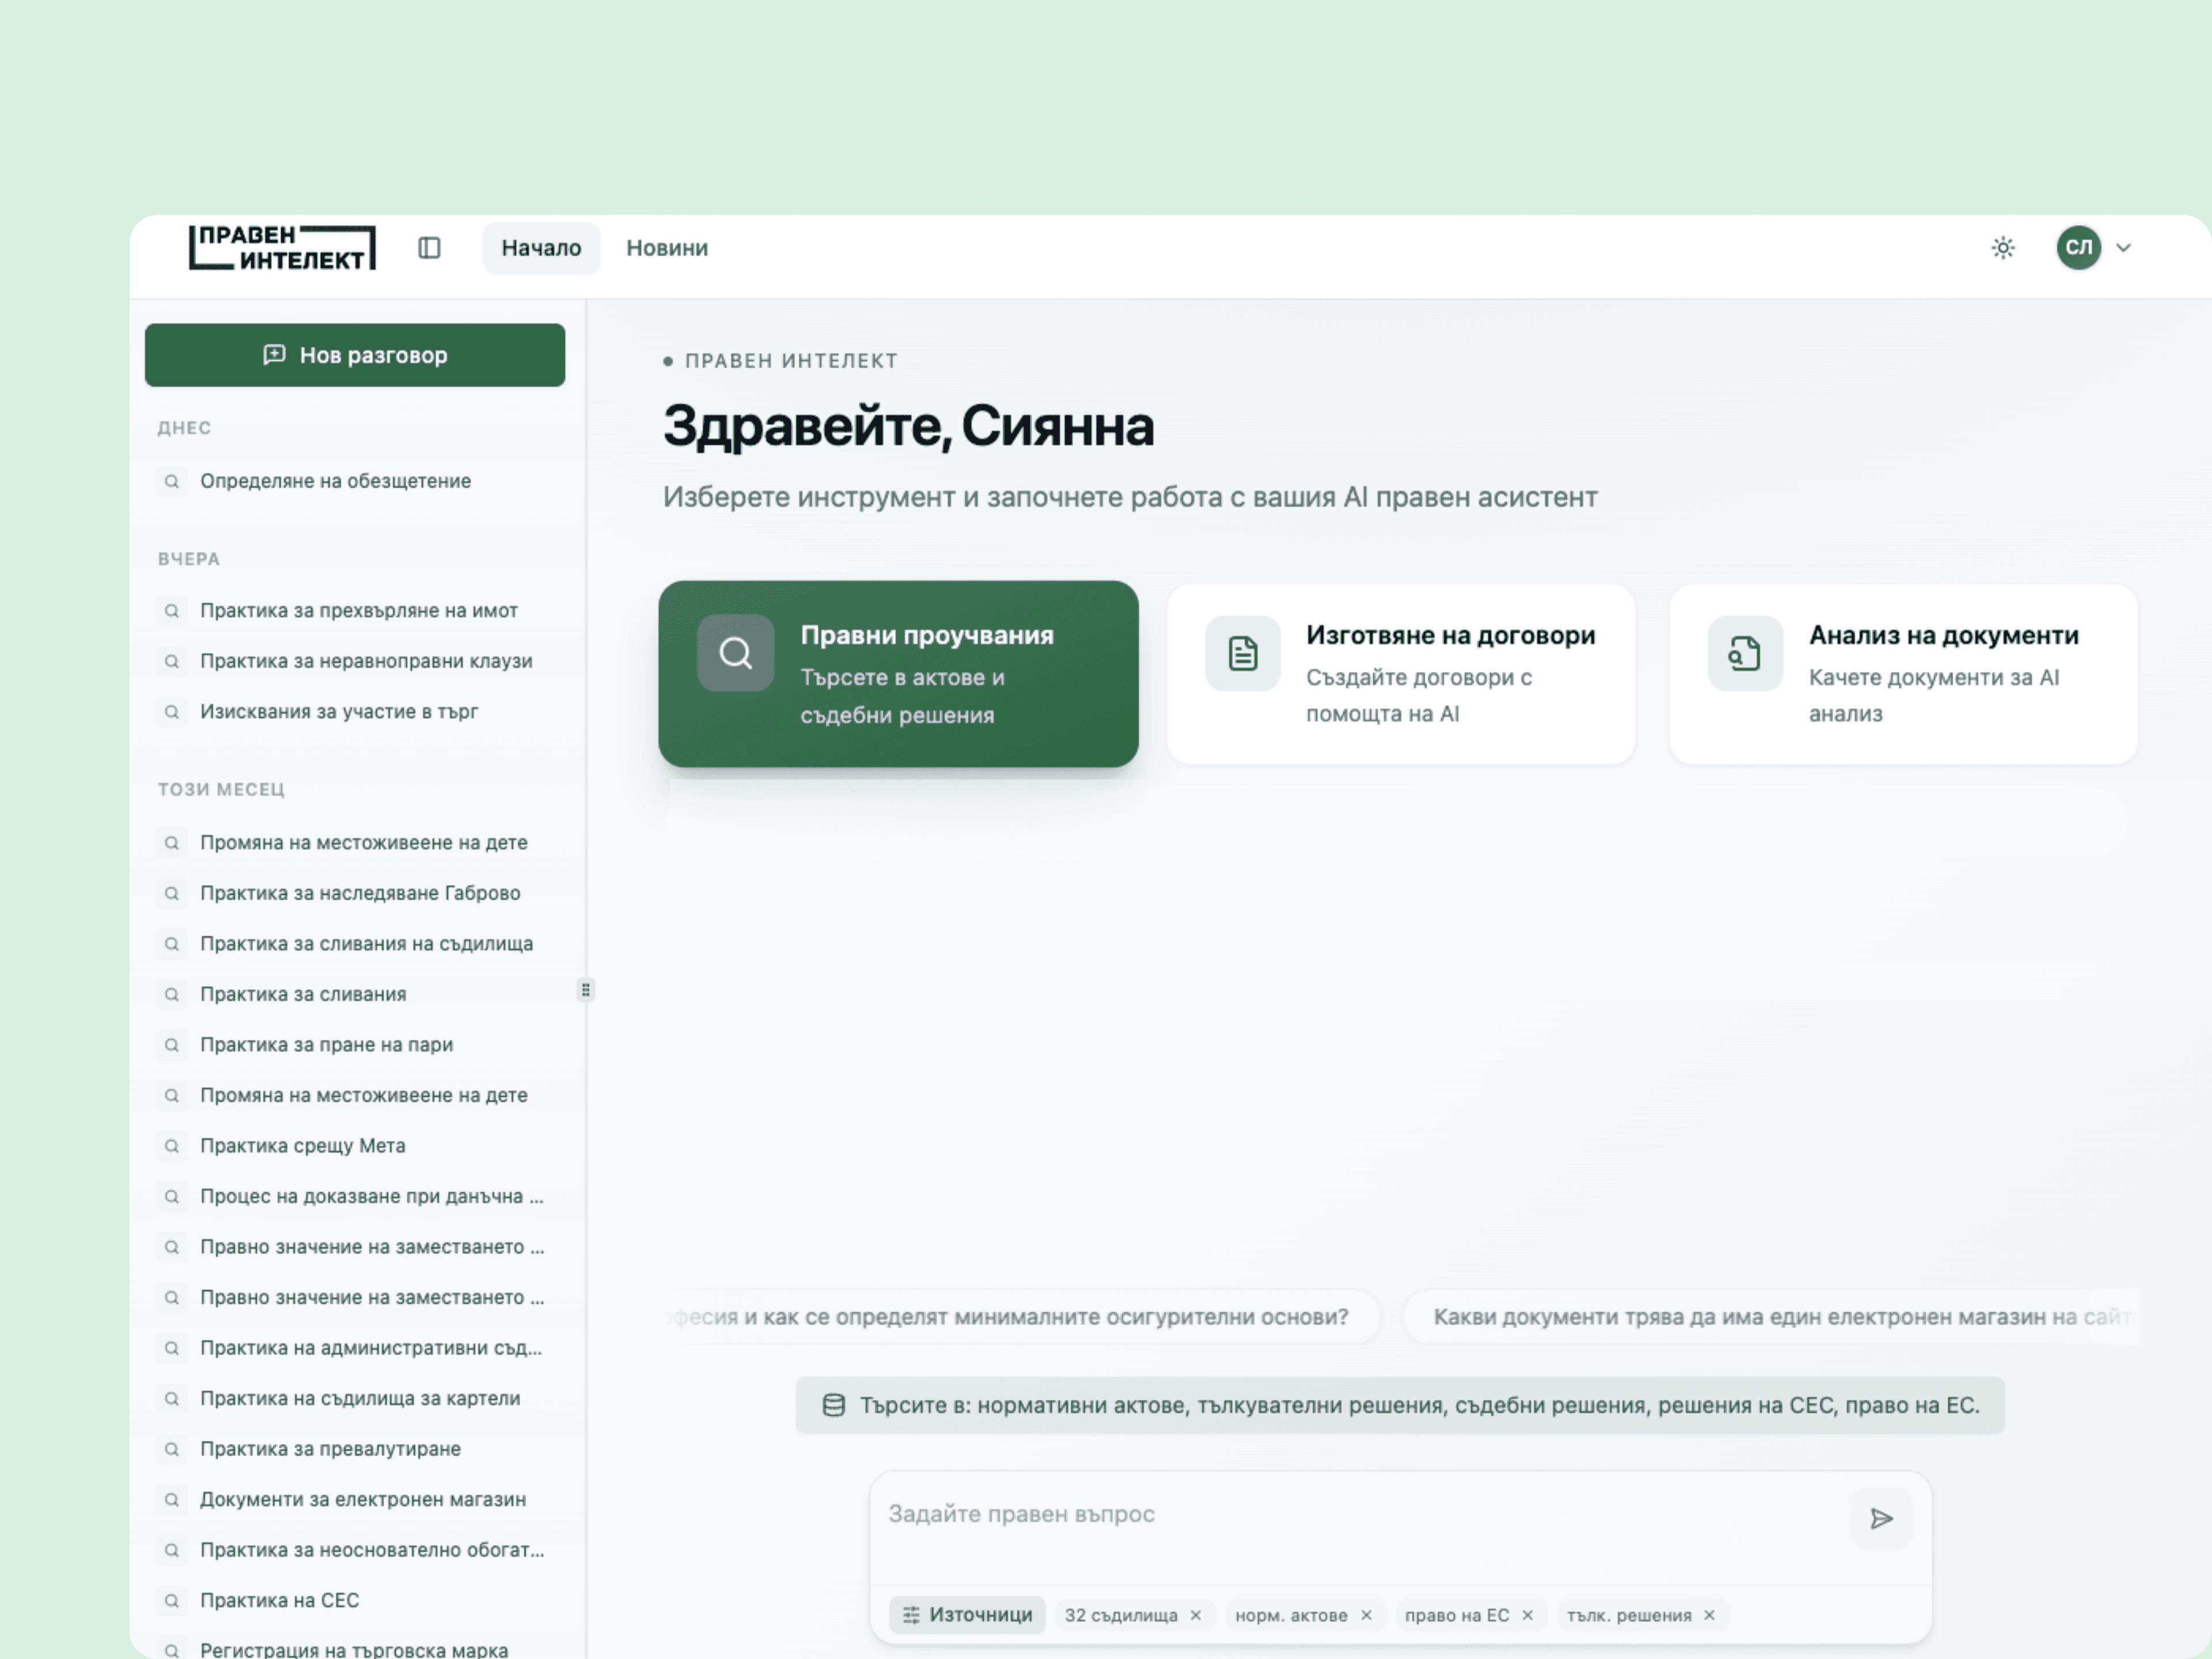Remove the 32 съдилища filter chip
Screen dimensions: 2212x1659
point(1196,1615)
